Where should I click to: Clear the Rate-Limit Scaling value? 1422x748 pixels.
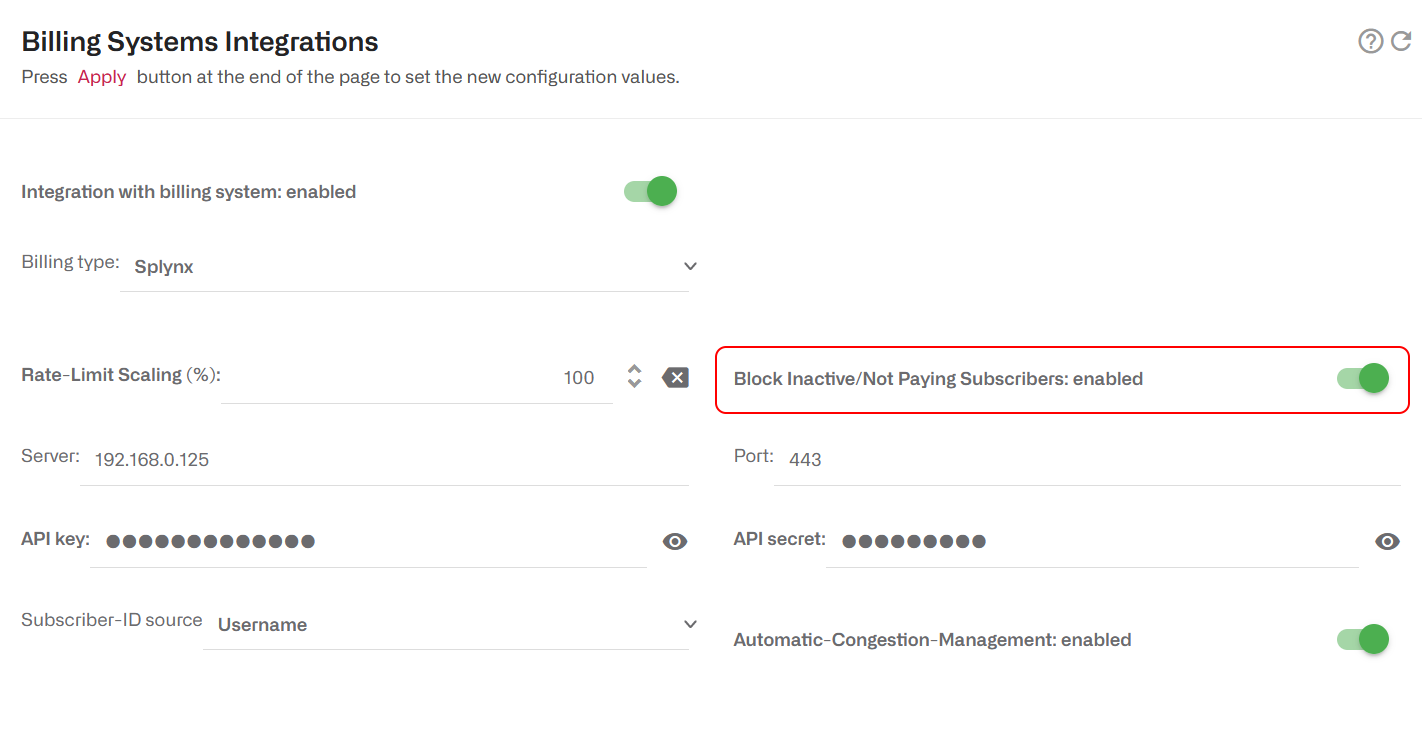point(675,377)
